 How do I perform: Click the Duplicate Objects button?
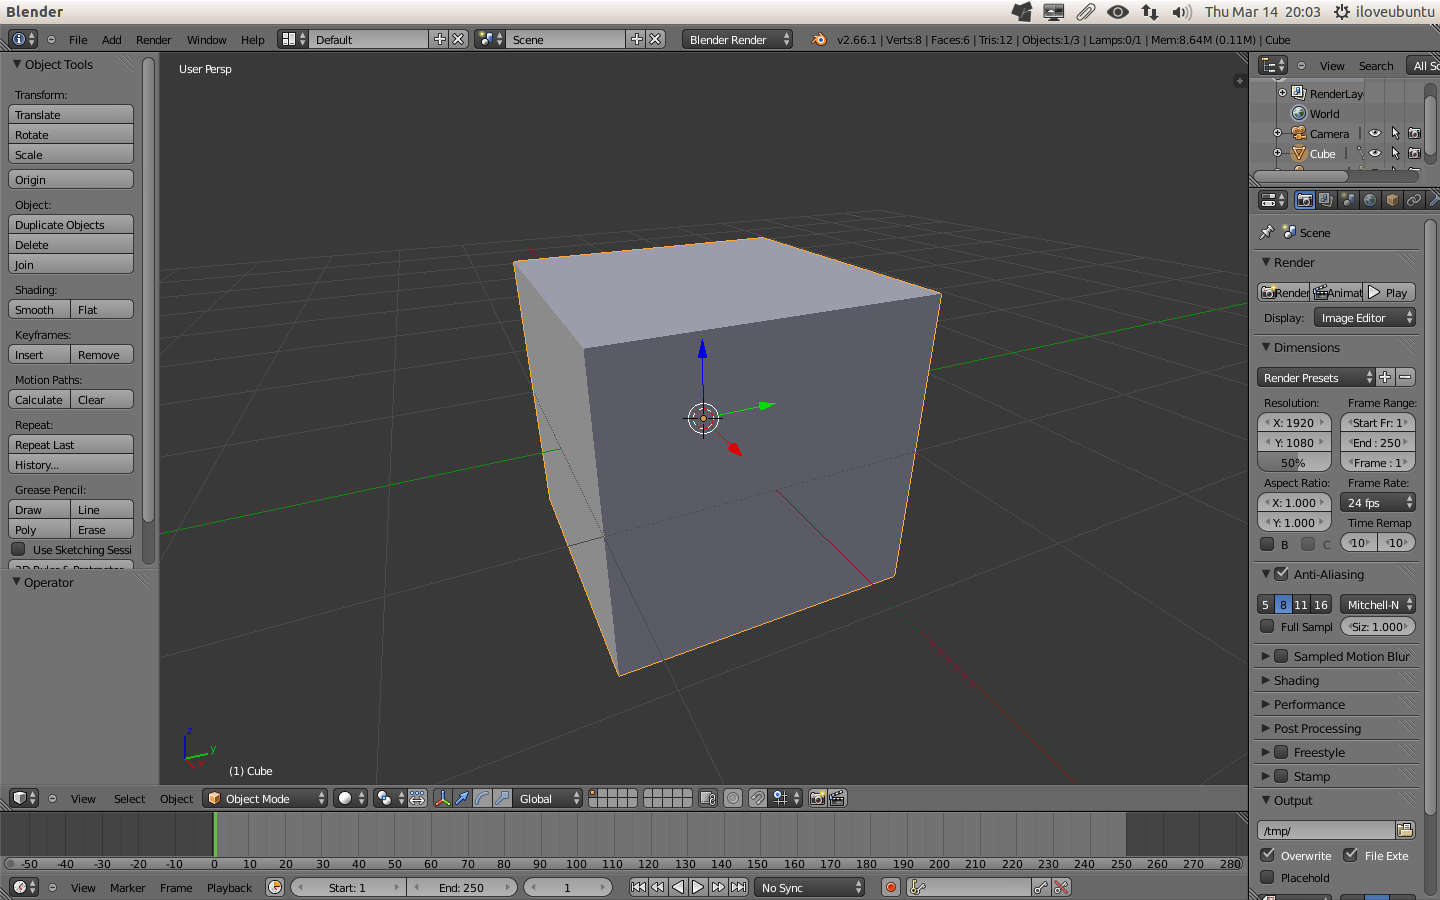71,225
